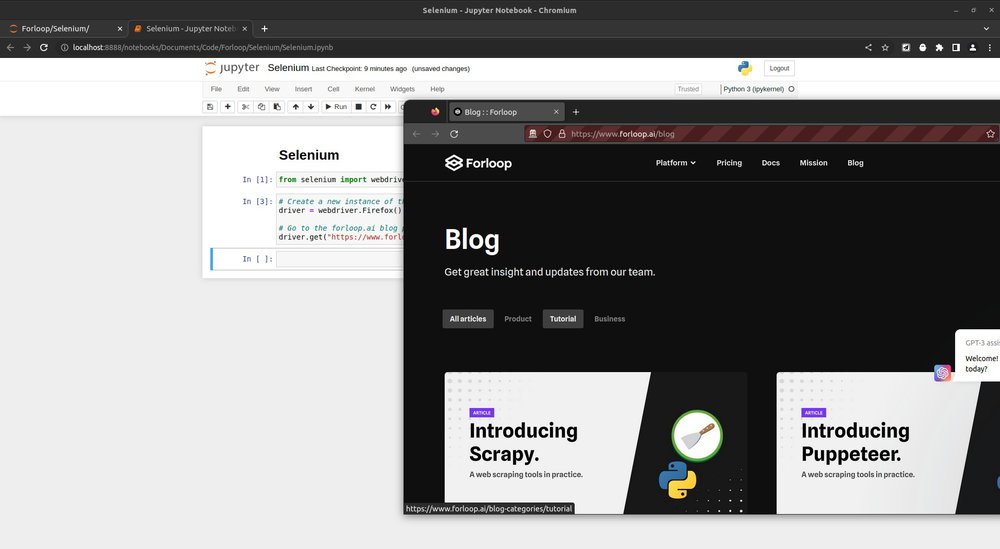Filter blog by Tutorial category

click(563, 319)
